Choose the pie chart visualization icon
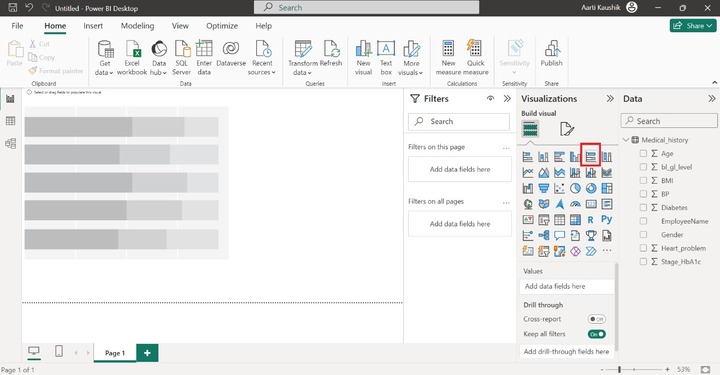Image resolution: width=720 pixels, height=375 pixels. (575, 188)
